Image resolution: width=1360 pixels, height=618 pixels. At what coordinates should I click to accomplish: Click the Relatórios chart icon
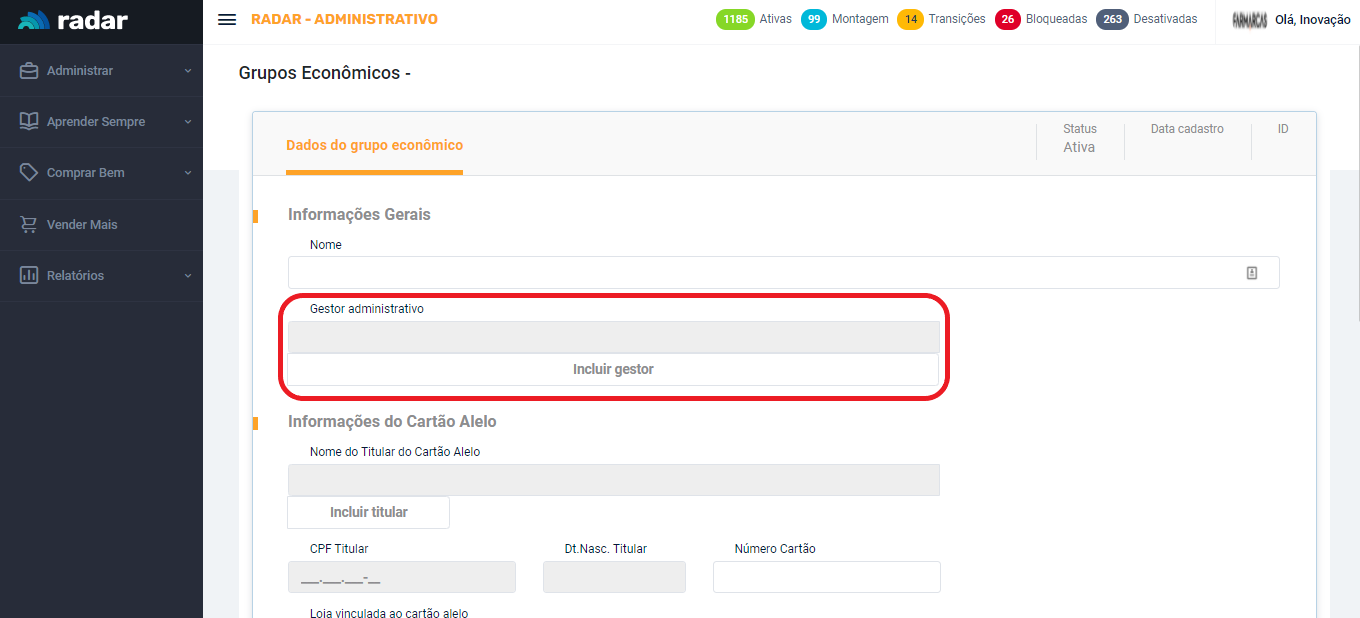(29, 275)
